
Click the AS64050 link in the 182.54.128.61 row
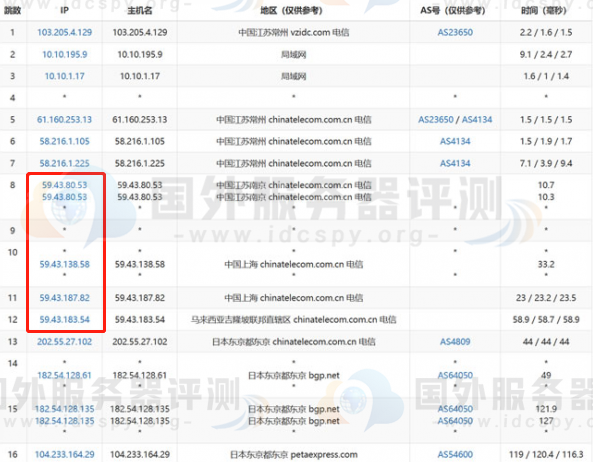click(455, 375)
